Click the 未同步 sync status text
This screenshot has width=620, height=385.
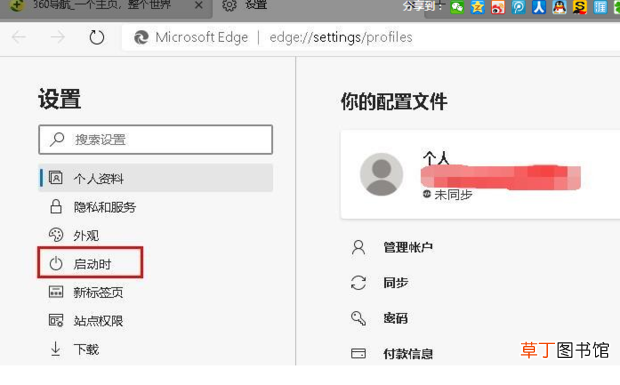click(453, 195)
